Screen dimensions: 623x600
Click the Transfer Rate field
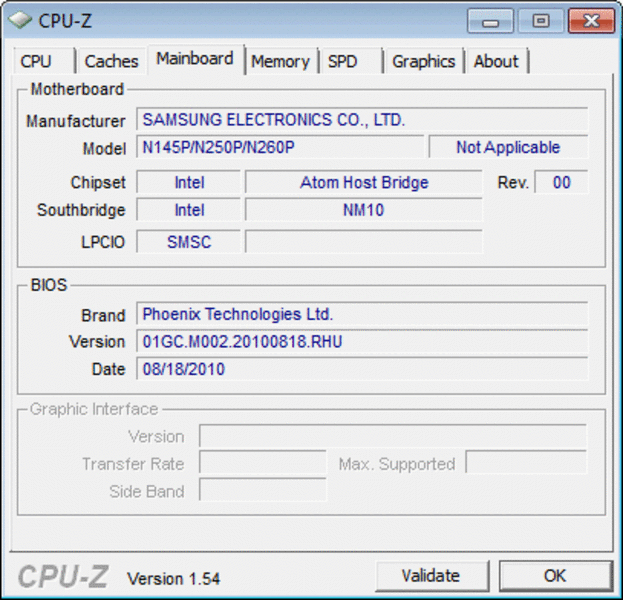click(x=263, y=463)
